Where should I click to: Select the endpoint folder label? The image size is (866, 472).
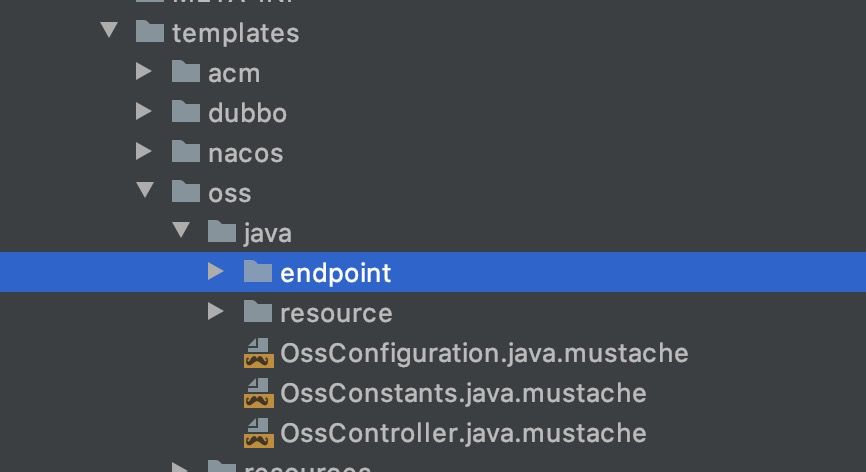(335, 272)
